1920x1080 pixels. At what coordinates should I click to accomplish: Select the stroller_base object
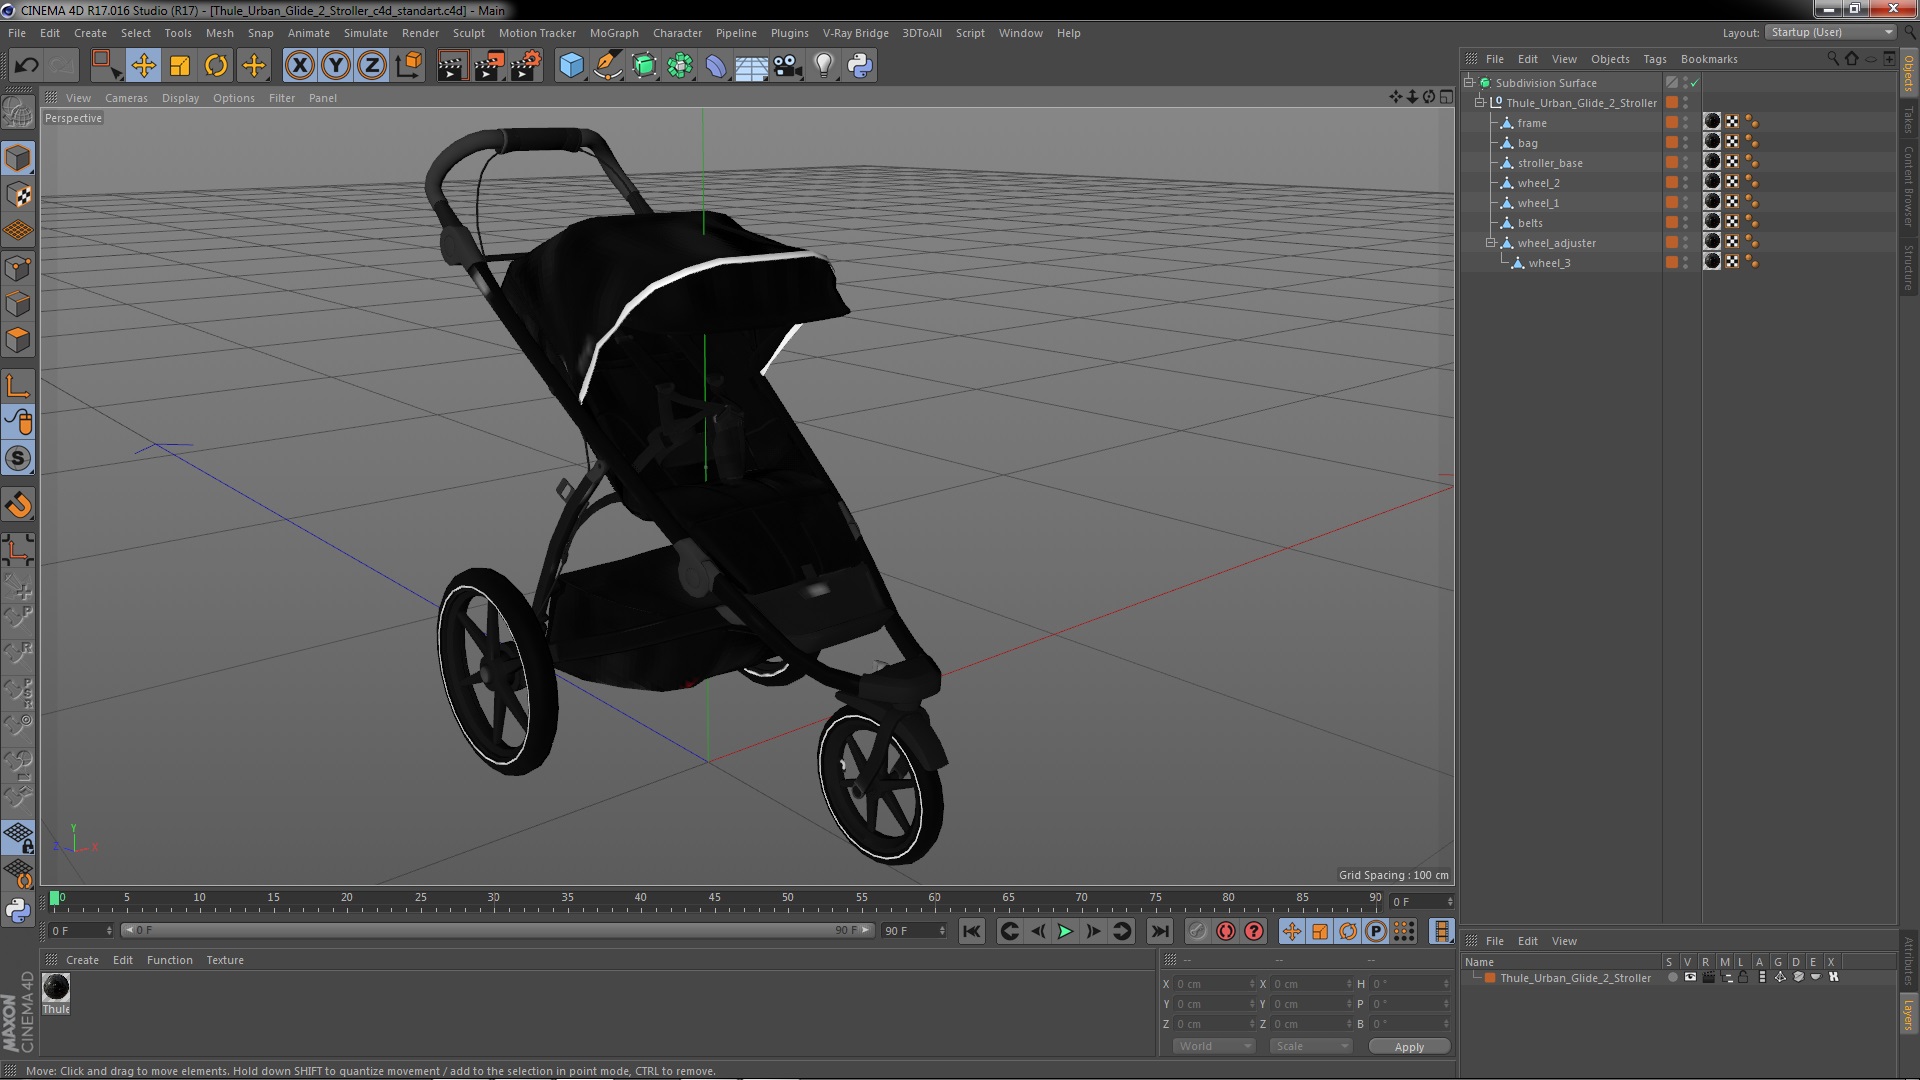pos(1549,163)
